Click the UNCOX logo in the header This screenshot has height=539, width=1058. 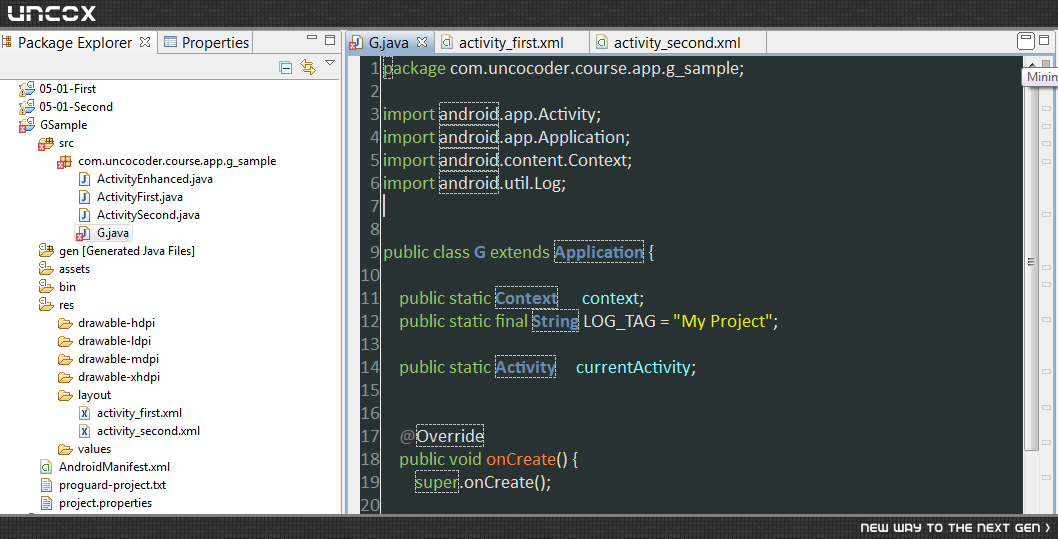(x=52, y=13)
